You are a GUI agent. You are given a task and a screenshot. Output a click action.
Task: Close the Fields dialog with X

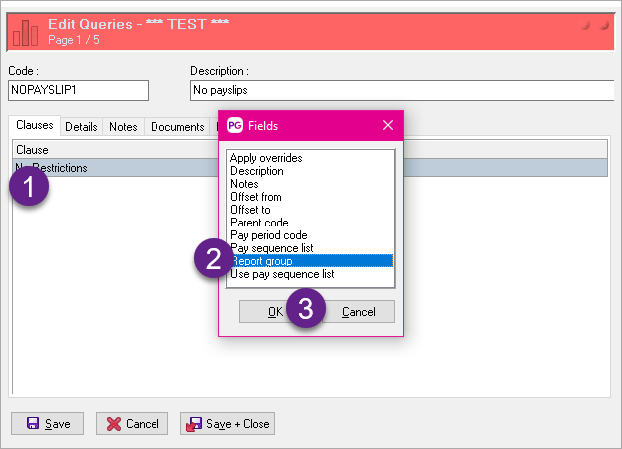(x=388, y=125)
